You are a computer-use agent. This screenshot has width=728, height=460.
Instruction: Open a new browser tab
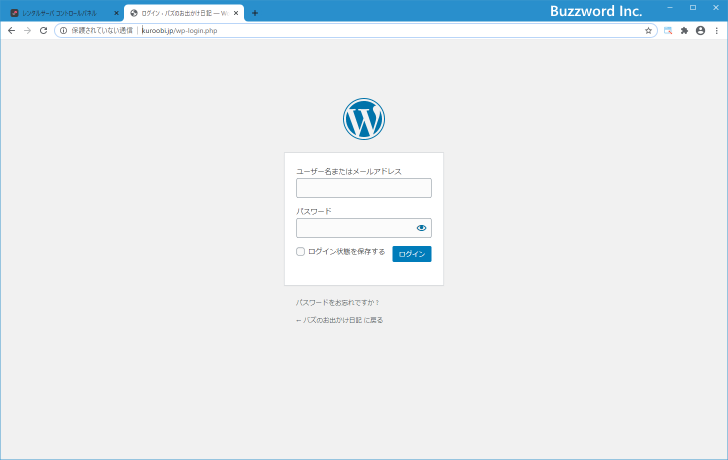tap(255, 13)
